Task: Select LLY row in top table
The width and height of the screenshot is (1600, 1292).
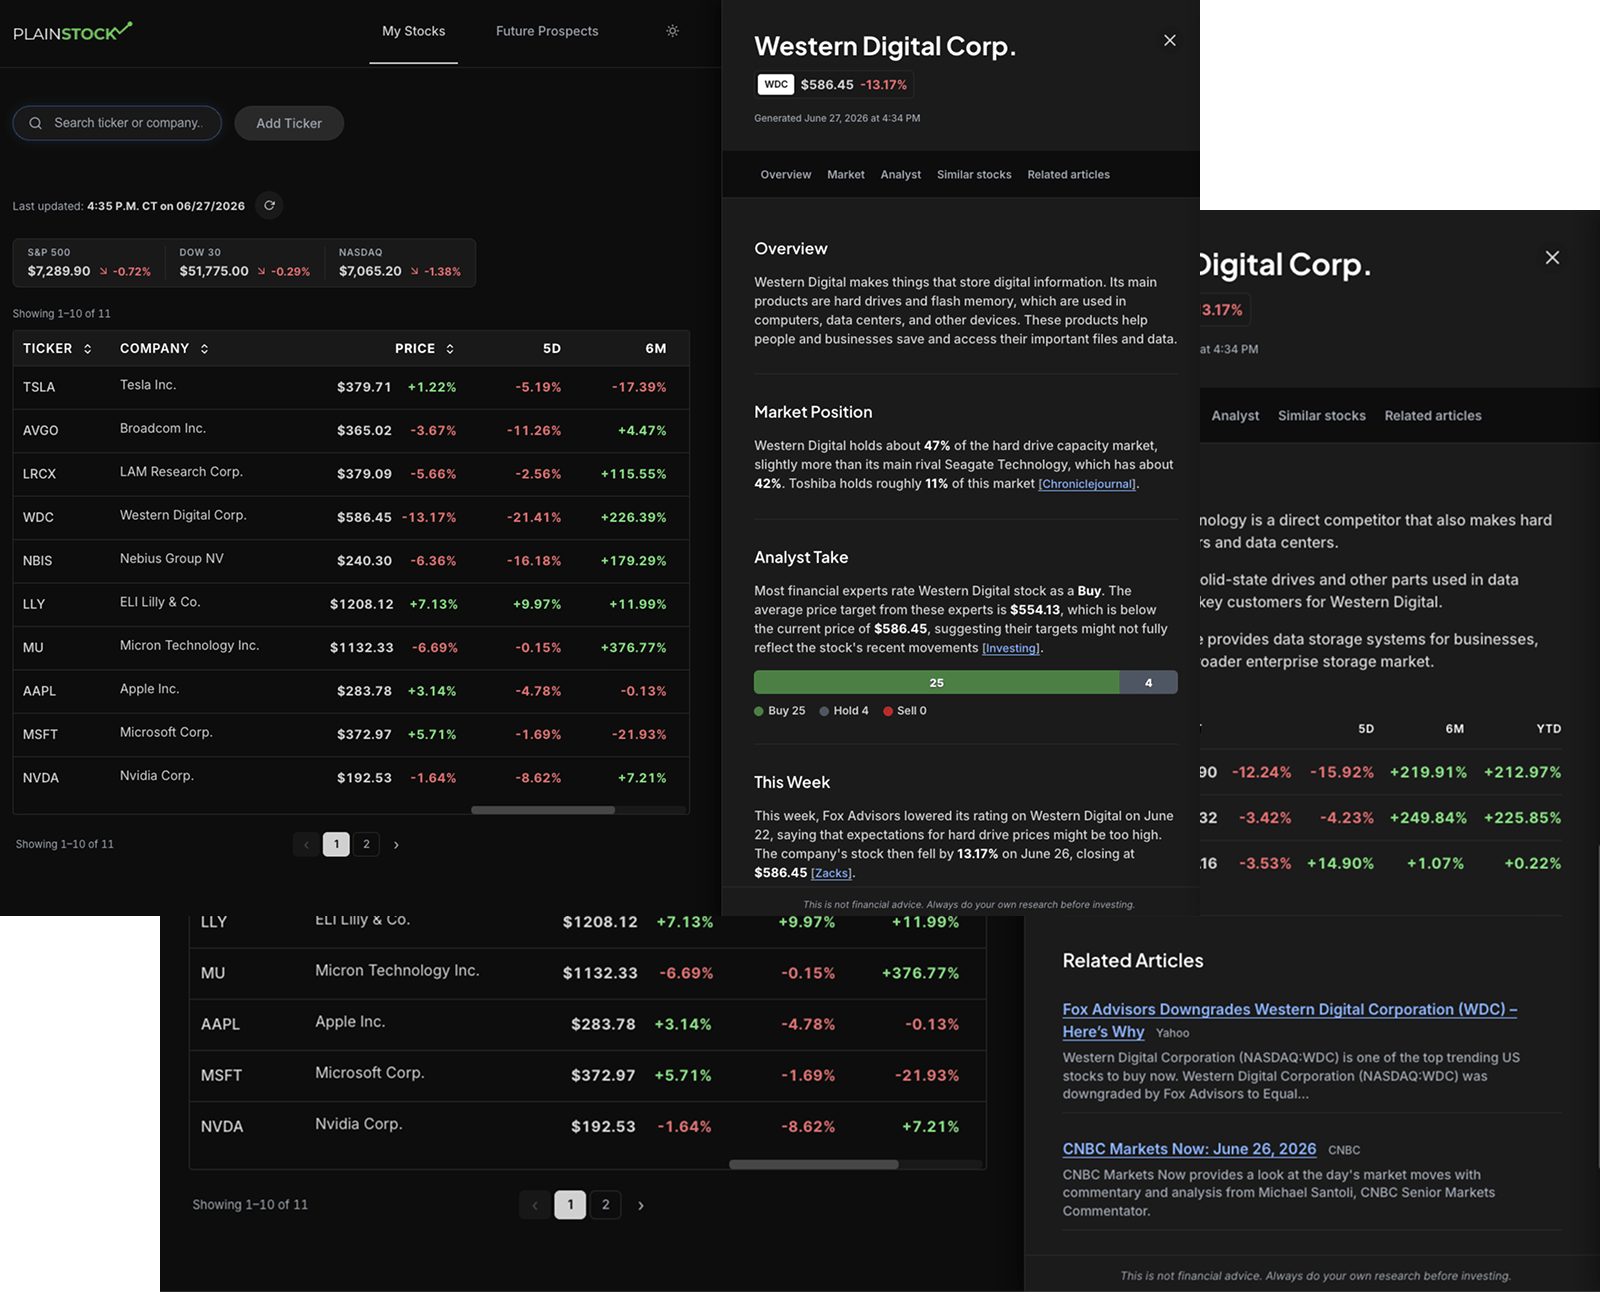Action: (x=351, y=604)
